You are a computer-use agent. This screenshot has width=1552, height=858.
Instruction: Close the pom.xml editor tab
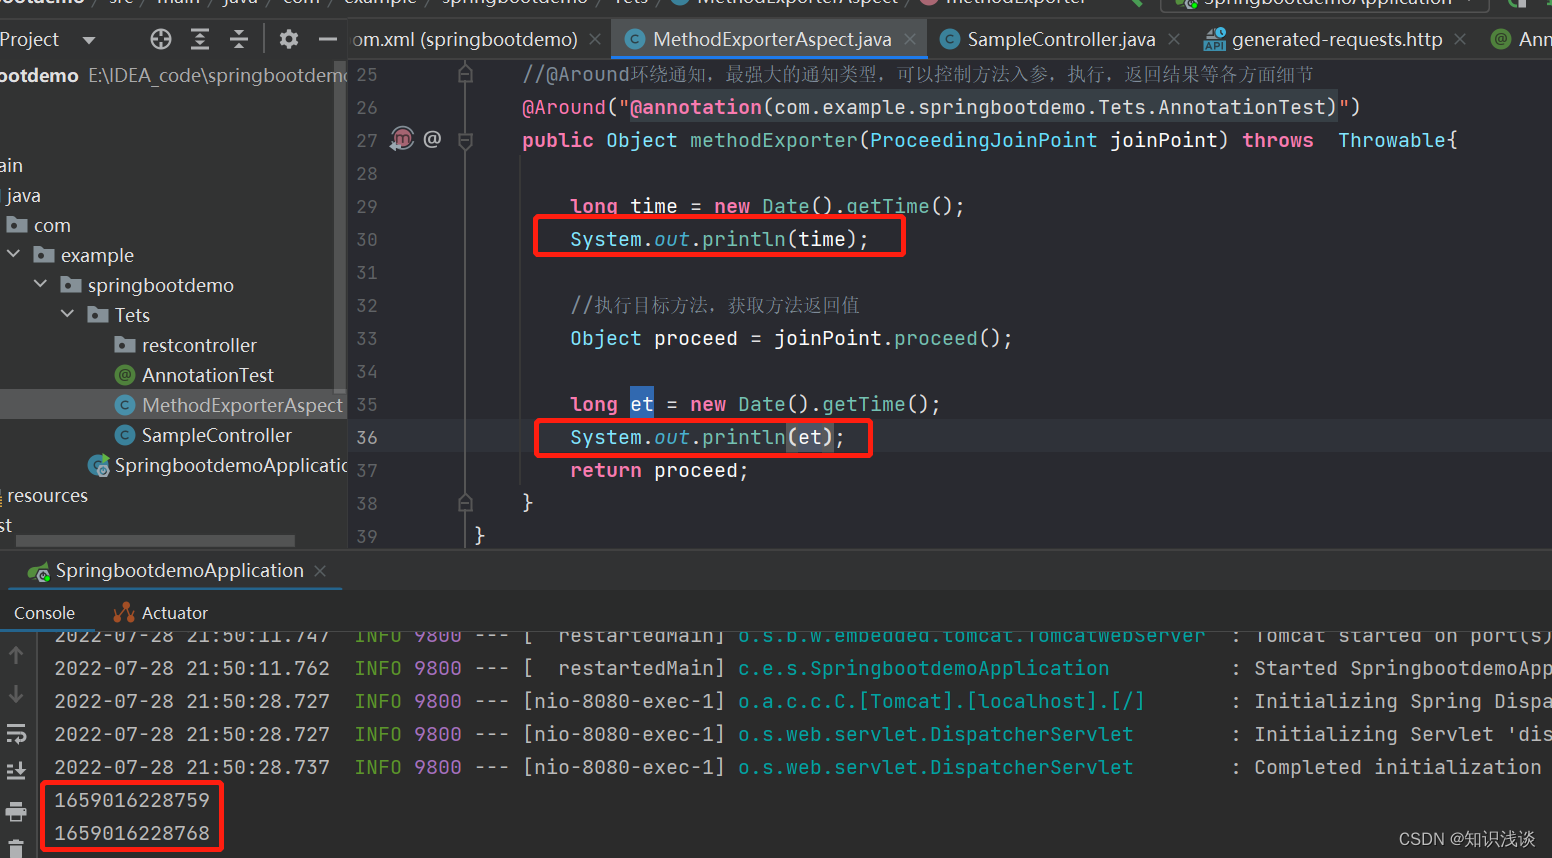pos(595,39)
